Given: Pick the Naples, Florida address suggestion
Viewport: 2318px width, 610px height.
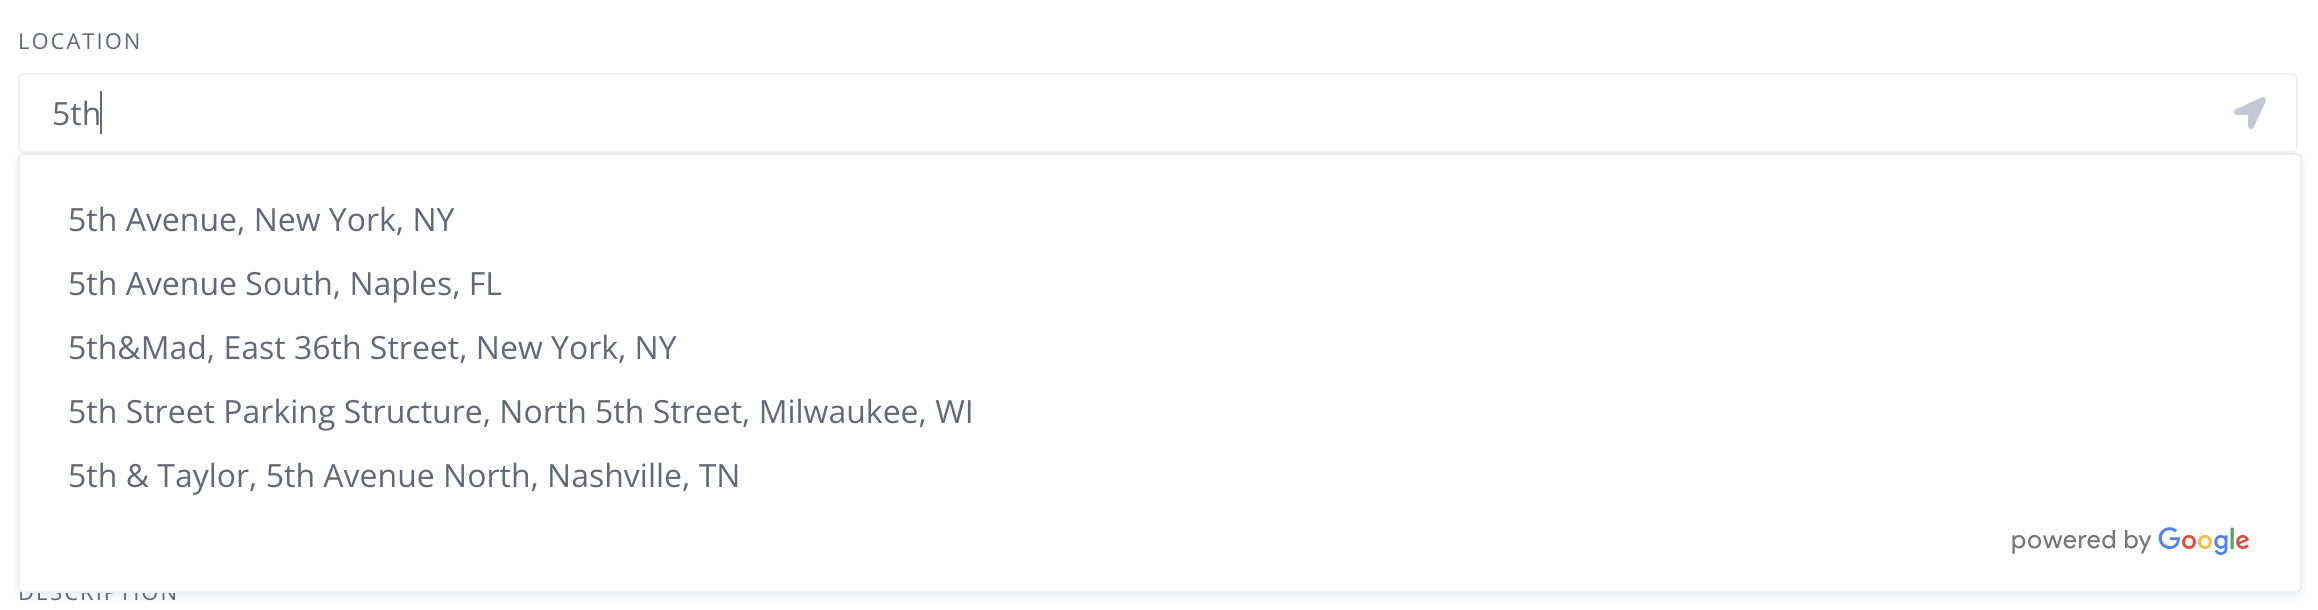Looking at the screenshot, I should pyautogui.click(x=284, y=284).
